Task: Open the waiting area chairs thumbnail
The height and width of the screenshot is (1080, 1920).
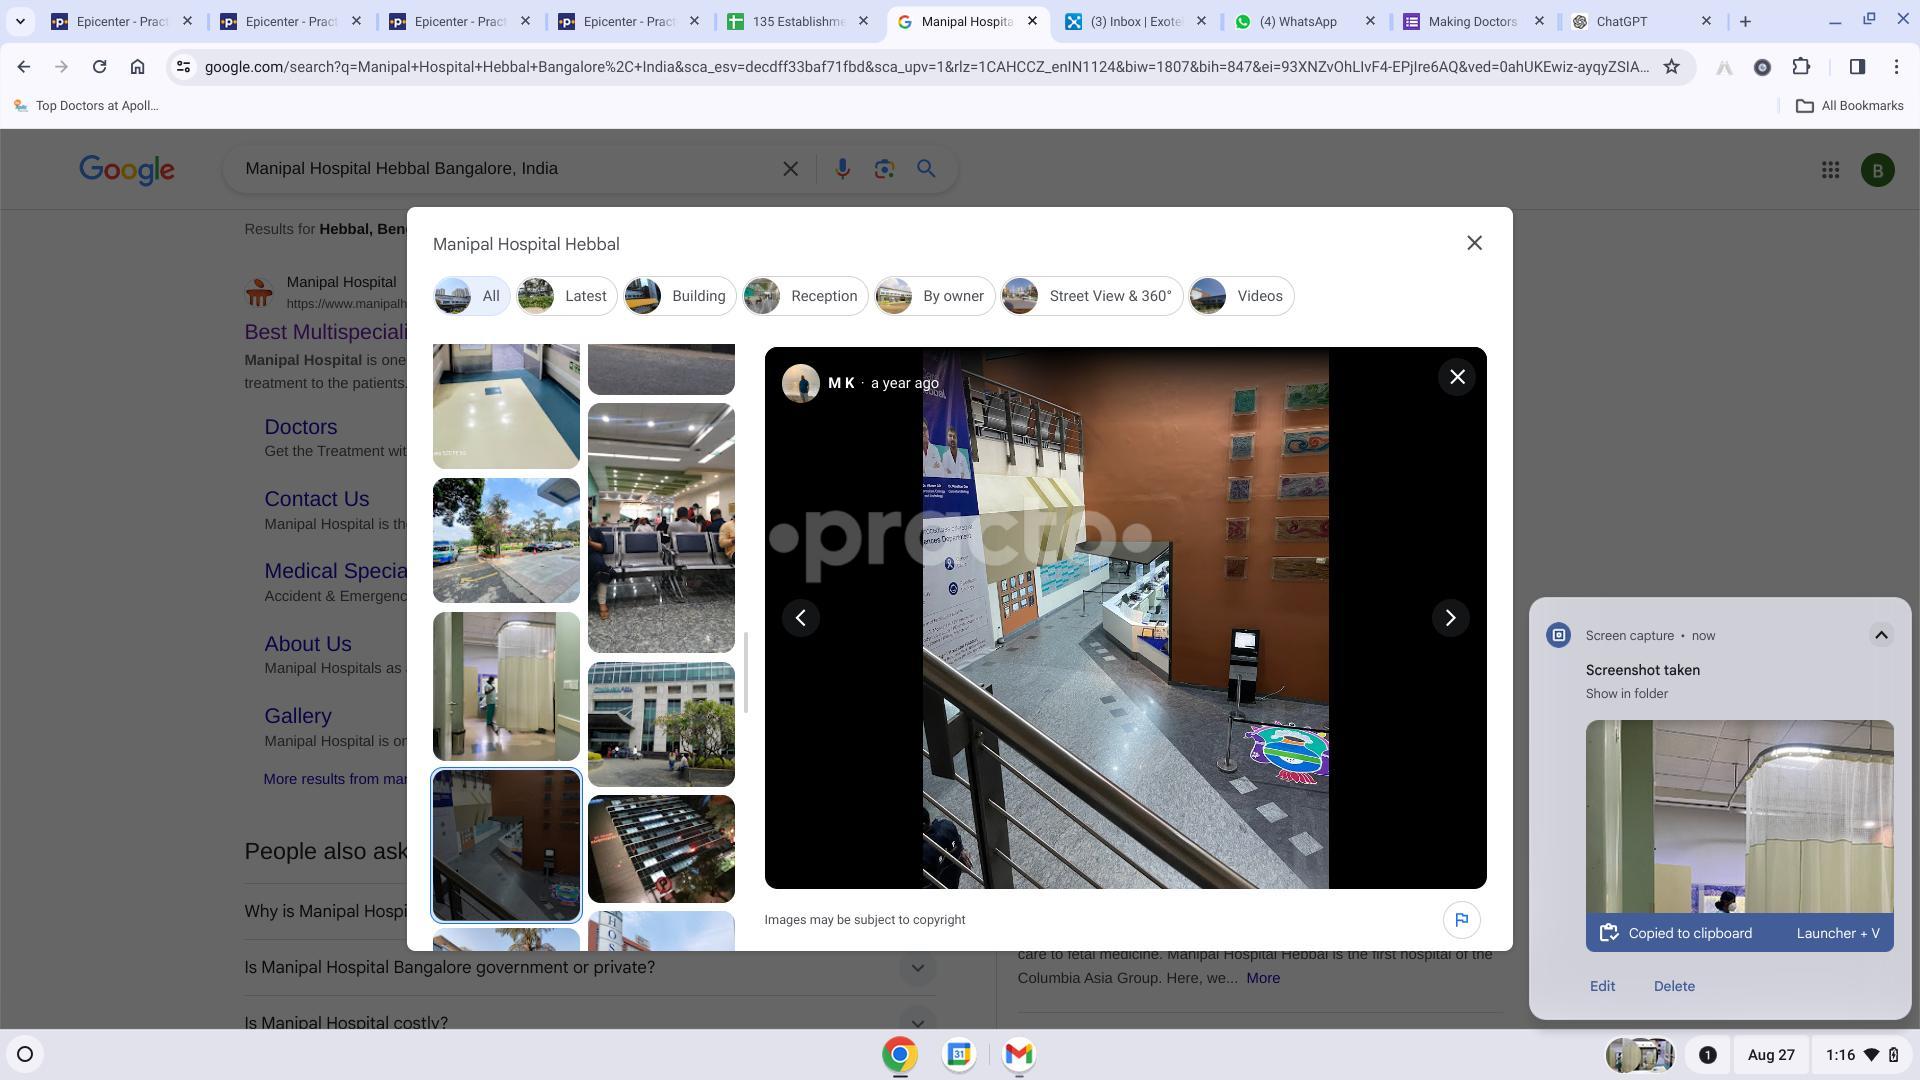Action: 661,528
